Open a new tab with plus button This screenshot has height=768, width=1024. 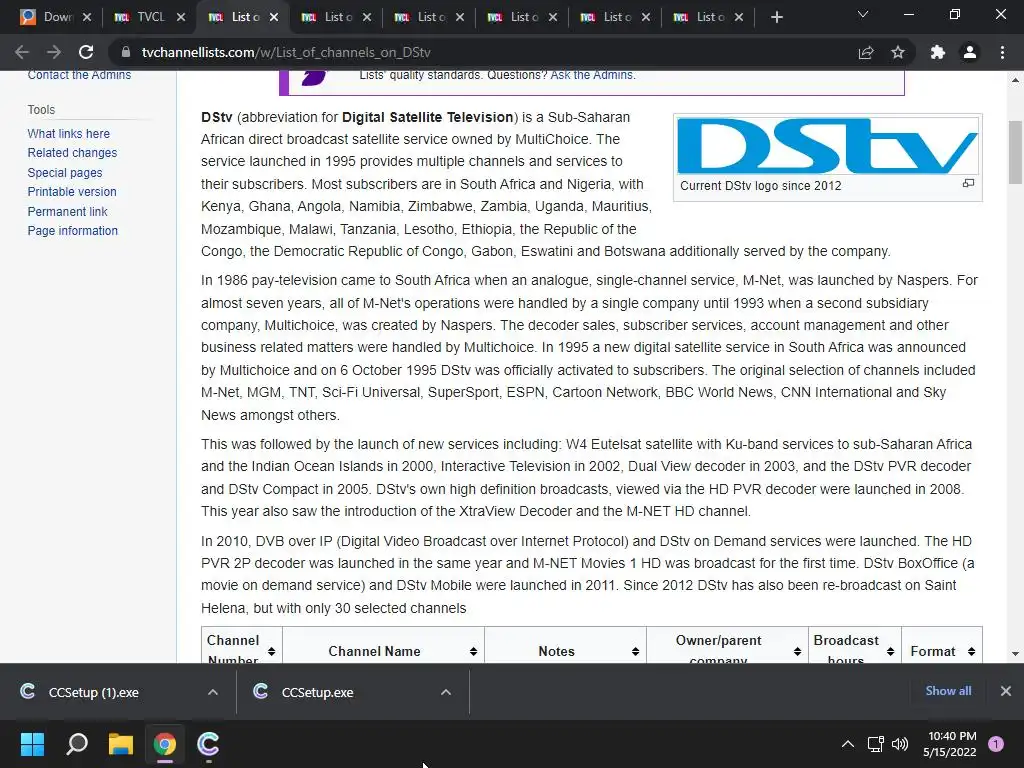776,17
